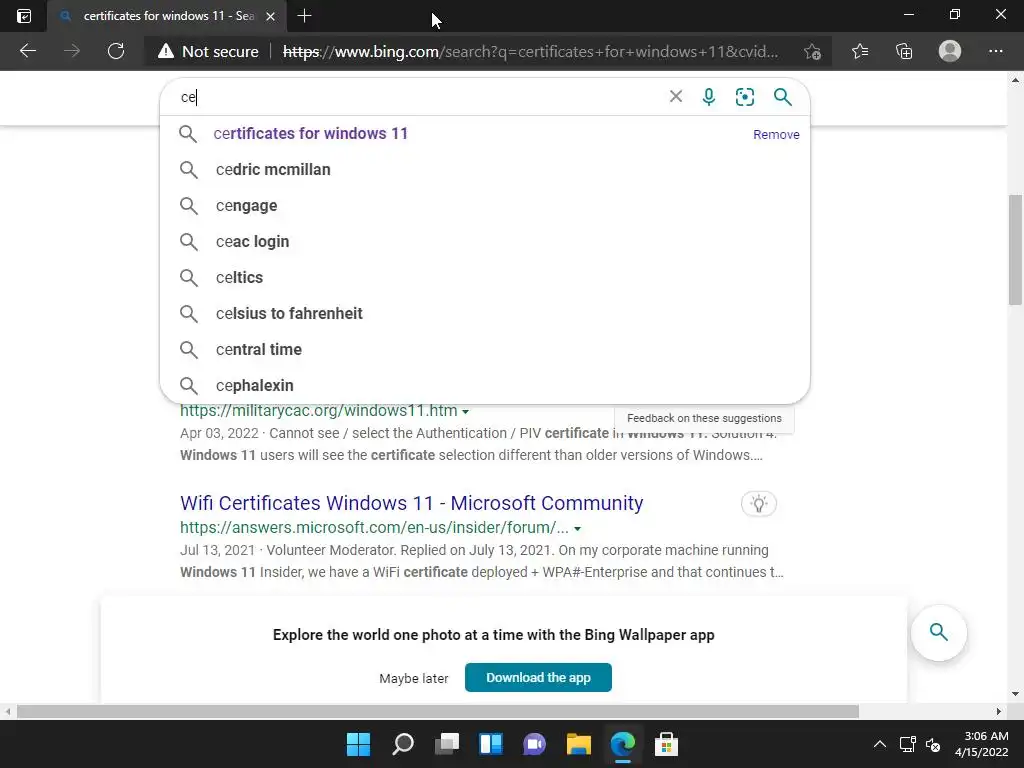Click Feedback on these suggestions
This screenshot has height=768, width=1024.
tap(704, 418)
